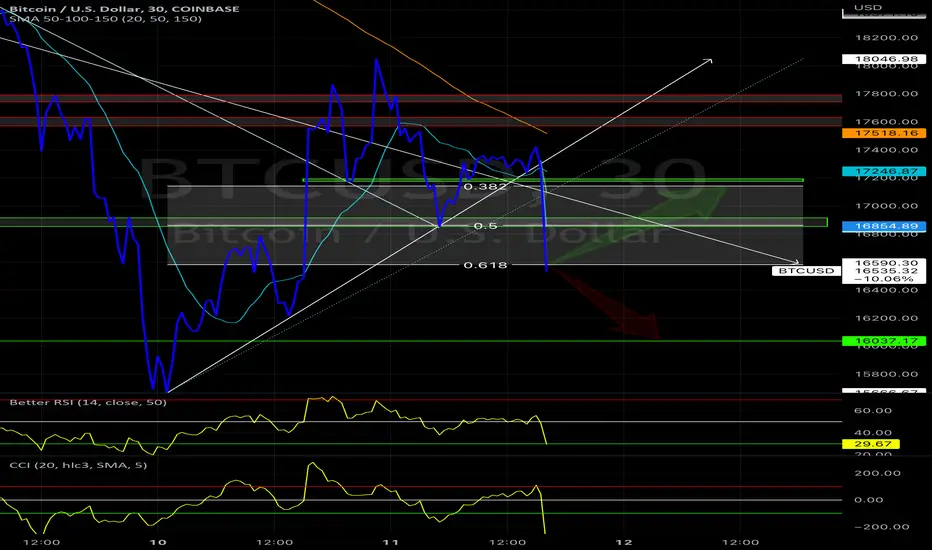Click the blue 16854.89 price label

tap(884, 226)
